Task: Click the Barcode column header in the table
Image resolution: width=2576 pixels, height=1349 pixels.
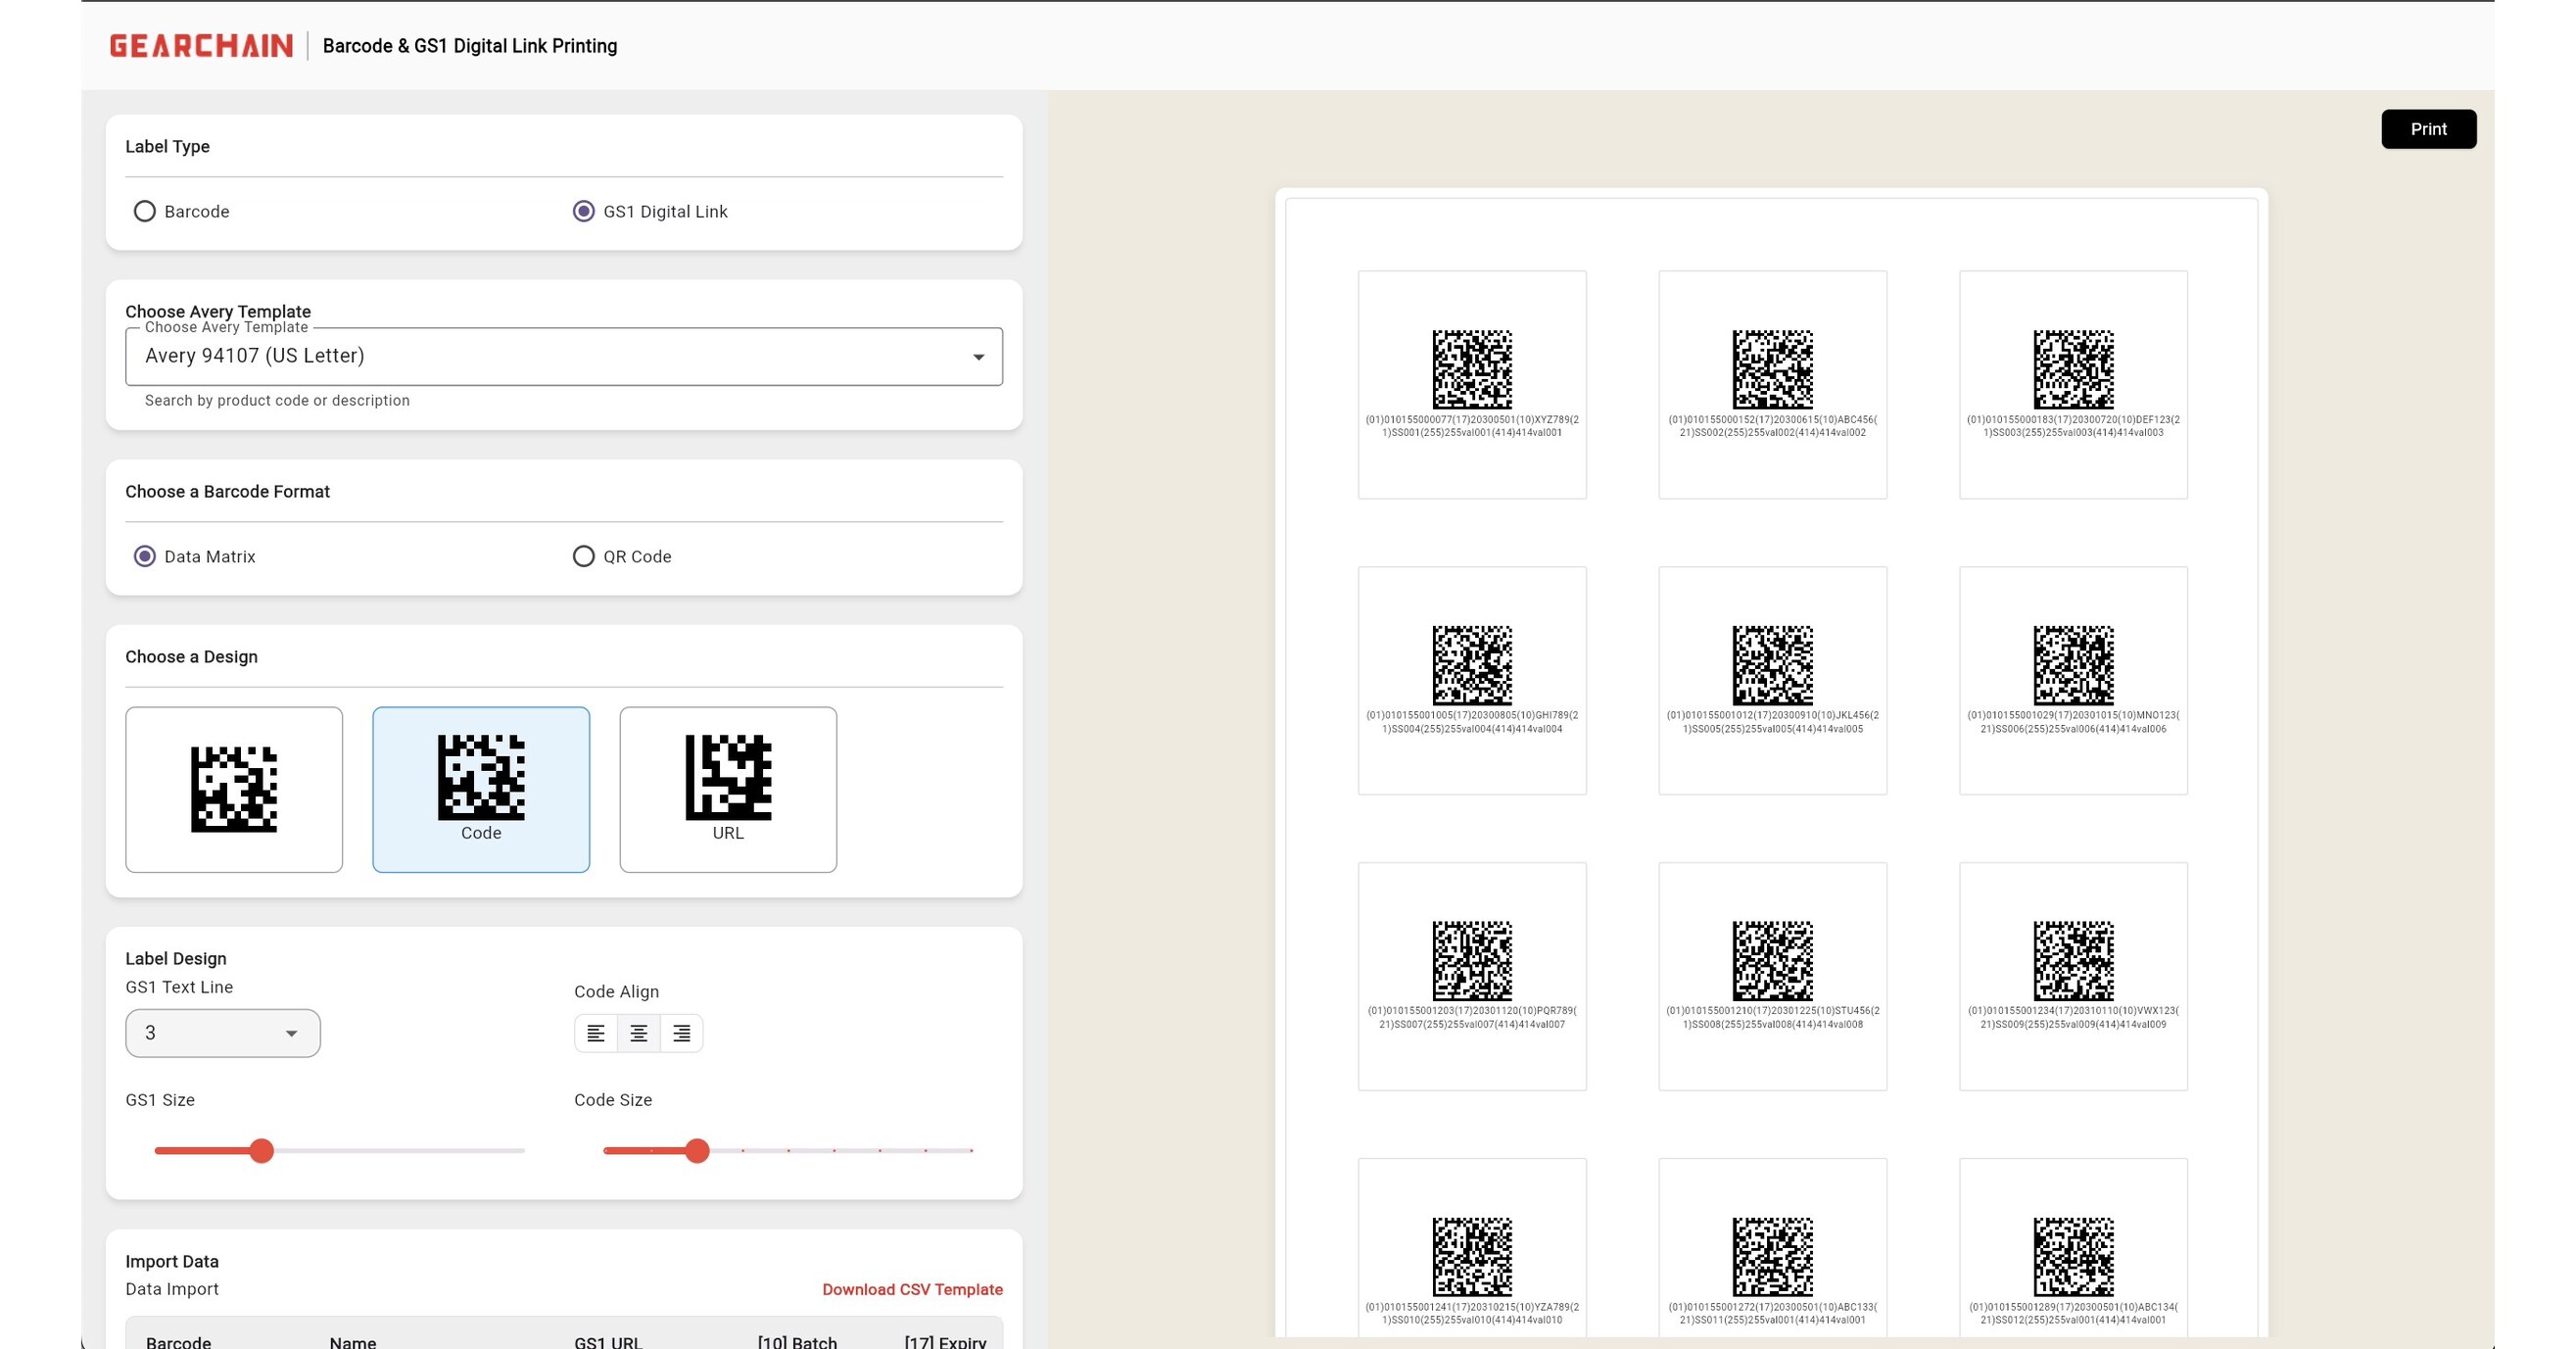Action: [180, 1342]
